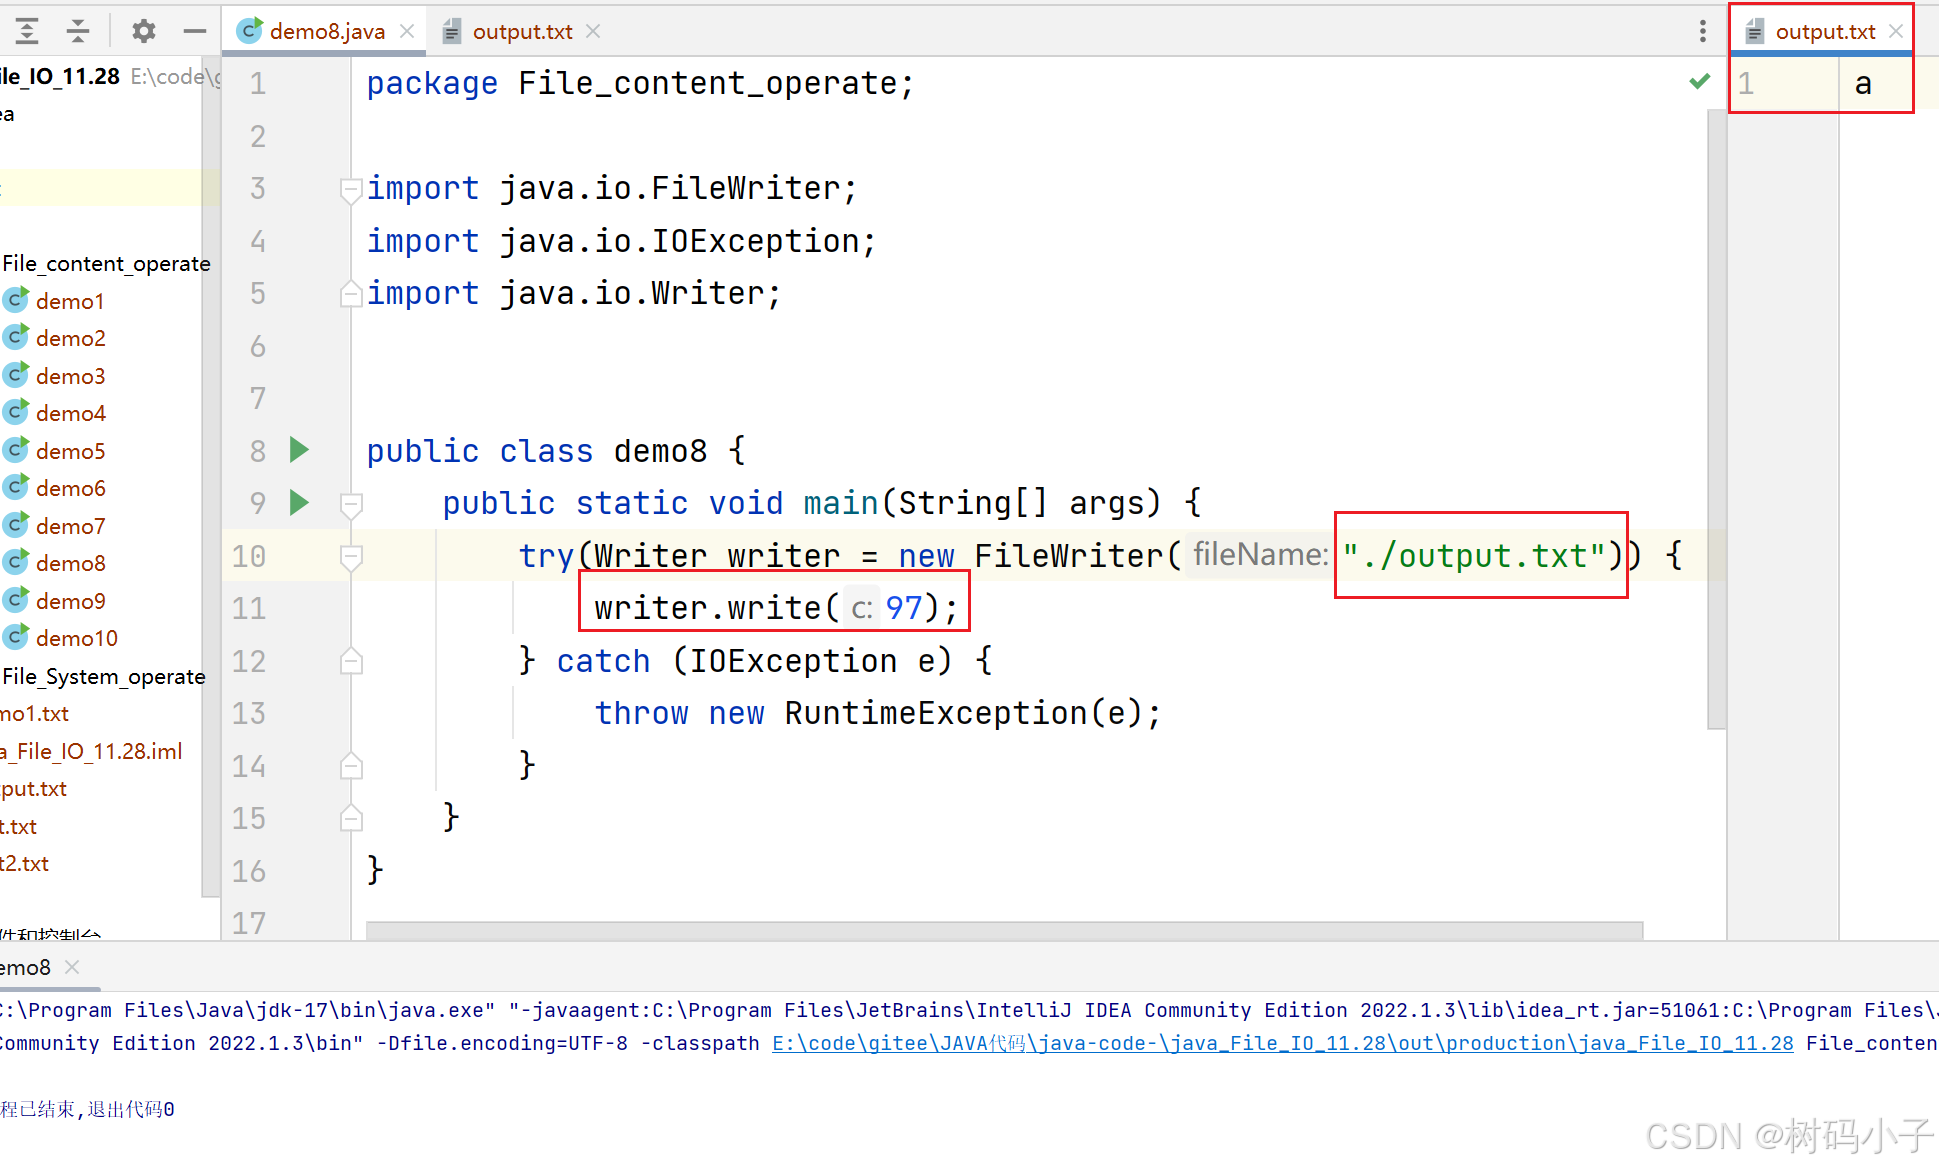Select the output.txt tab in right split
1939x1168 pixels.
1824,31
